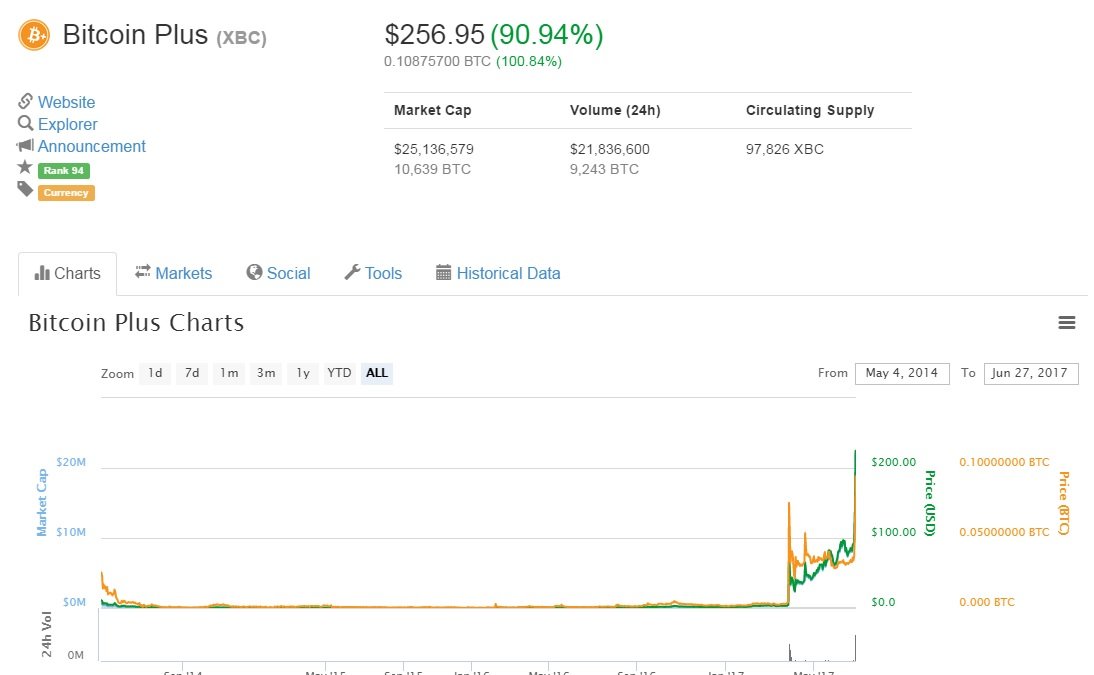Click the Circulating Supply column header
Screen dimensions: 1094x675
[x=810, y=110]
